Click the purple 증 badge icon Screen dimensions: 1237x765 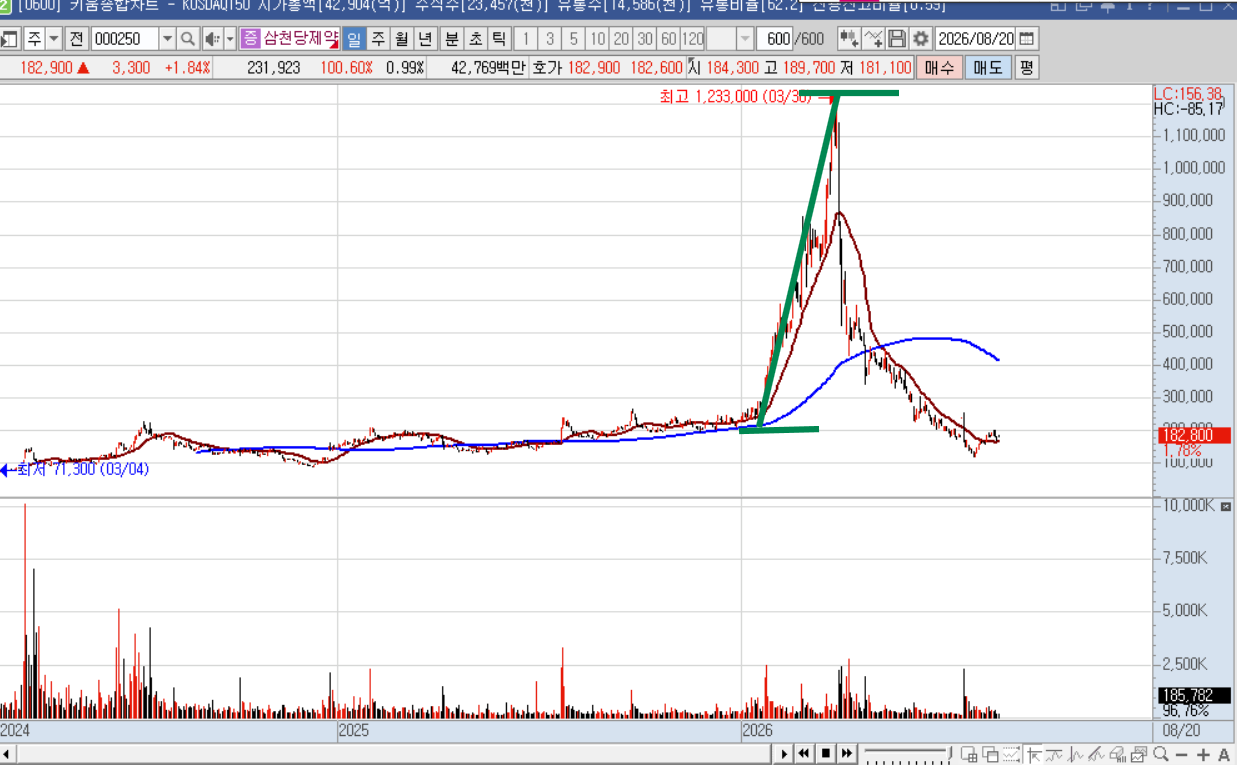250,39
